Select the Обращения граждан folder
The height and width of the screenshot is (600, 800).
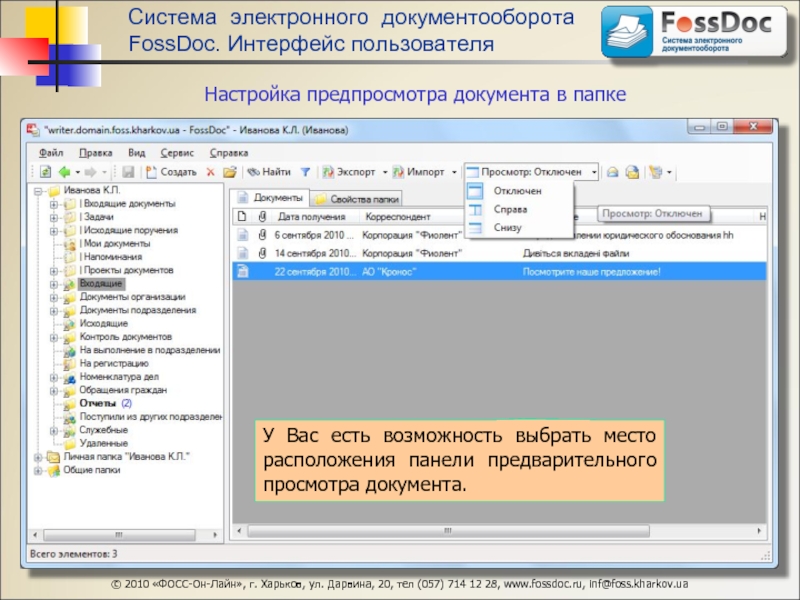pos(123,390)
